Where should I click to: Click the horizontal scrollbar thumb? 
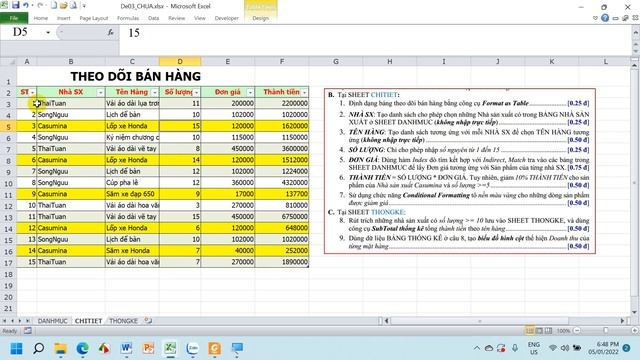click(x=480, y=321)
